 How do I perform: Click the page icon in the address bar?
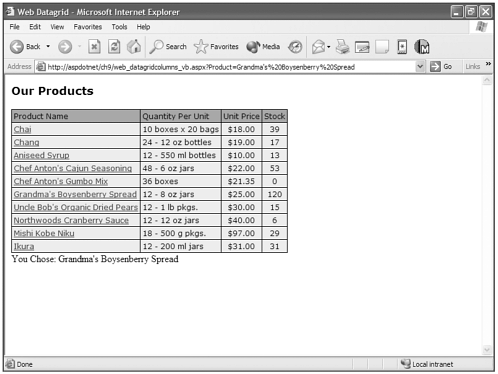coord(41,67)
